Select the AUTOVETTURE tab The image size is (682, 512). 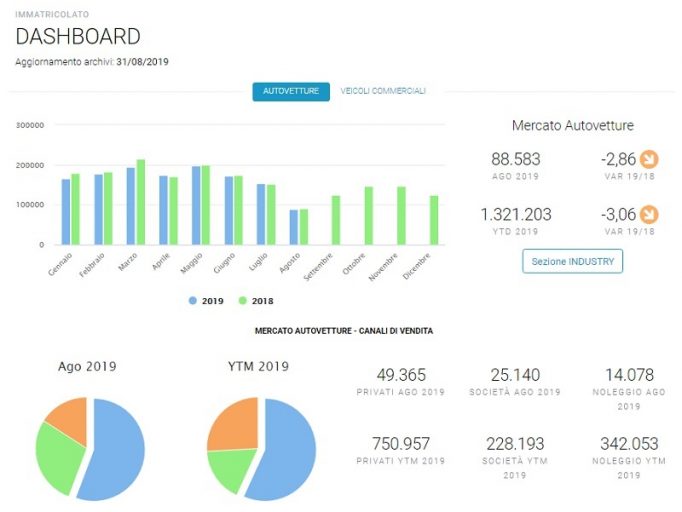click(291, 91)
